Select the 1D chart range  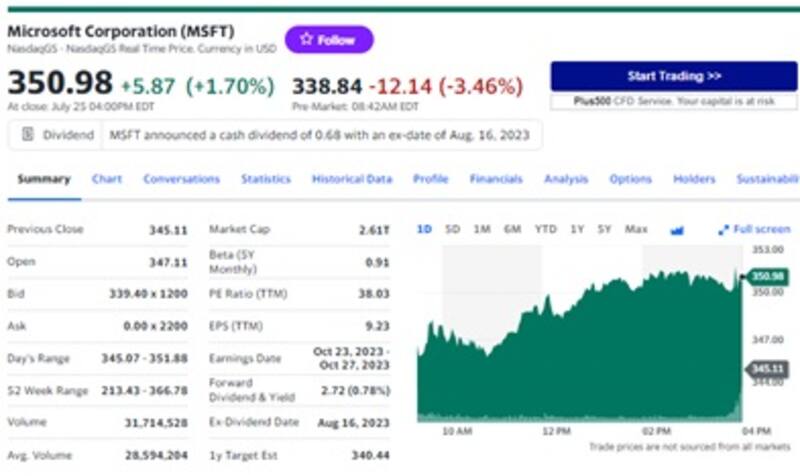424,229
